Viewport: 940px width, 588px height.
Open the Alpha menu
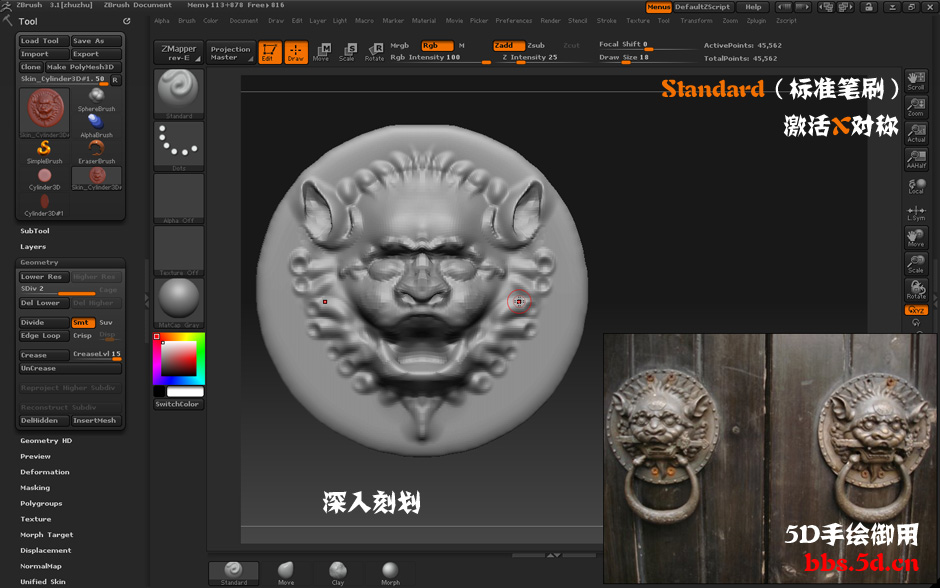click(x=162, y=20)
